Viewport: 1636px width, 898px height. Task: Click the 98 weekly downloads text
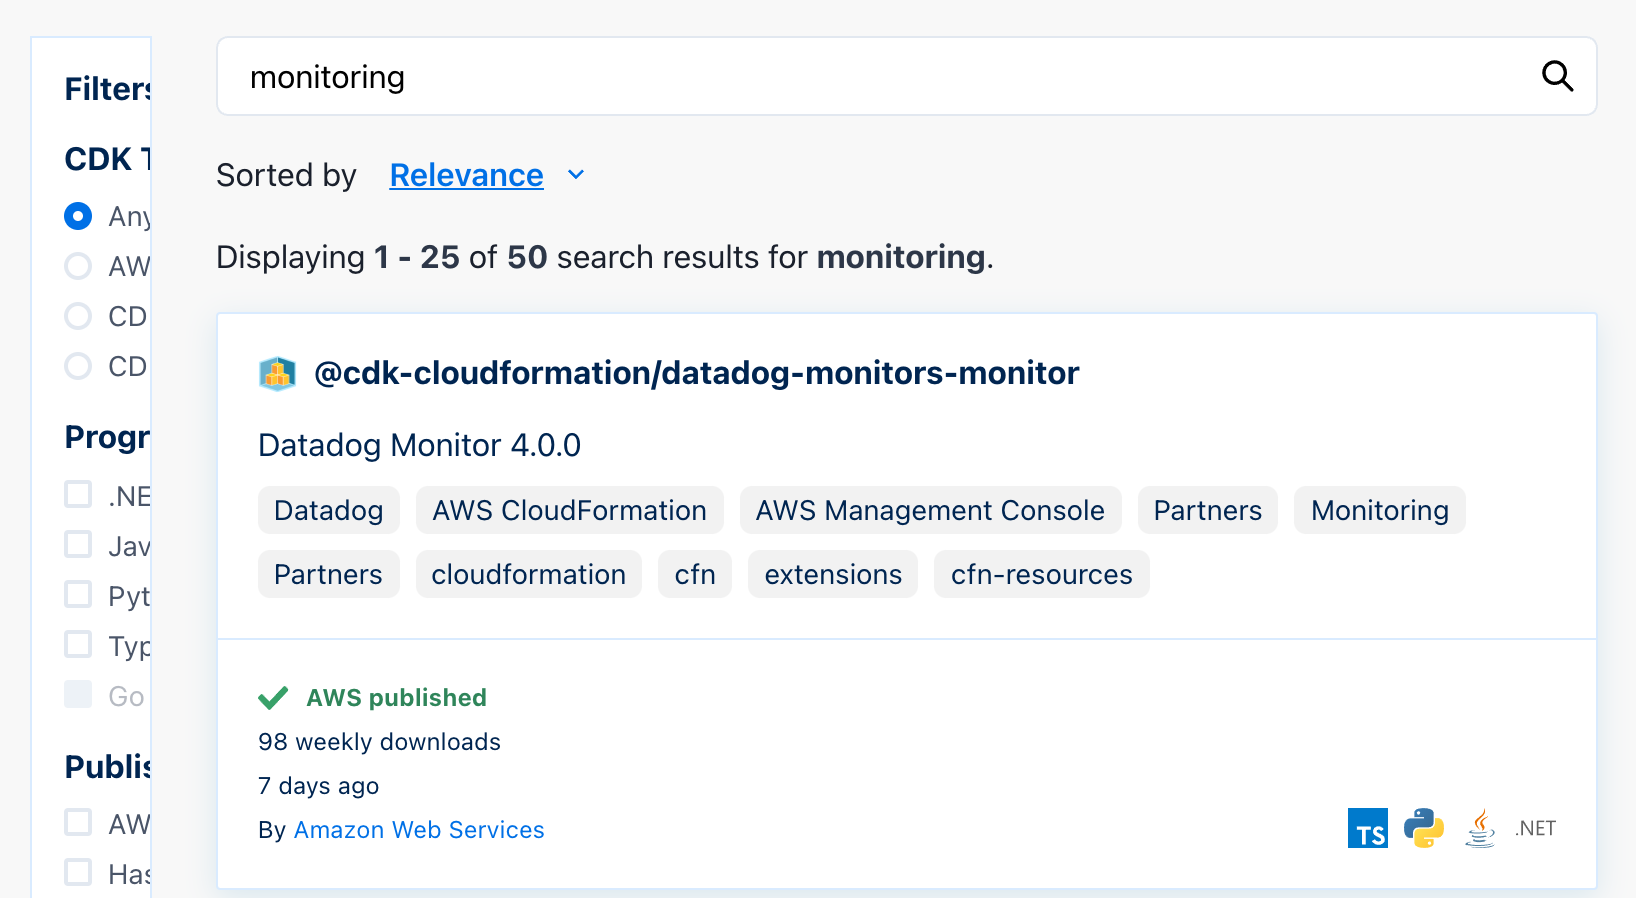(x=379, y=742)
